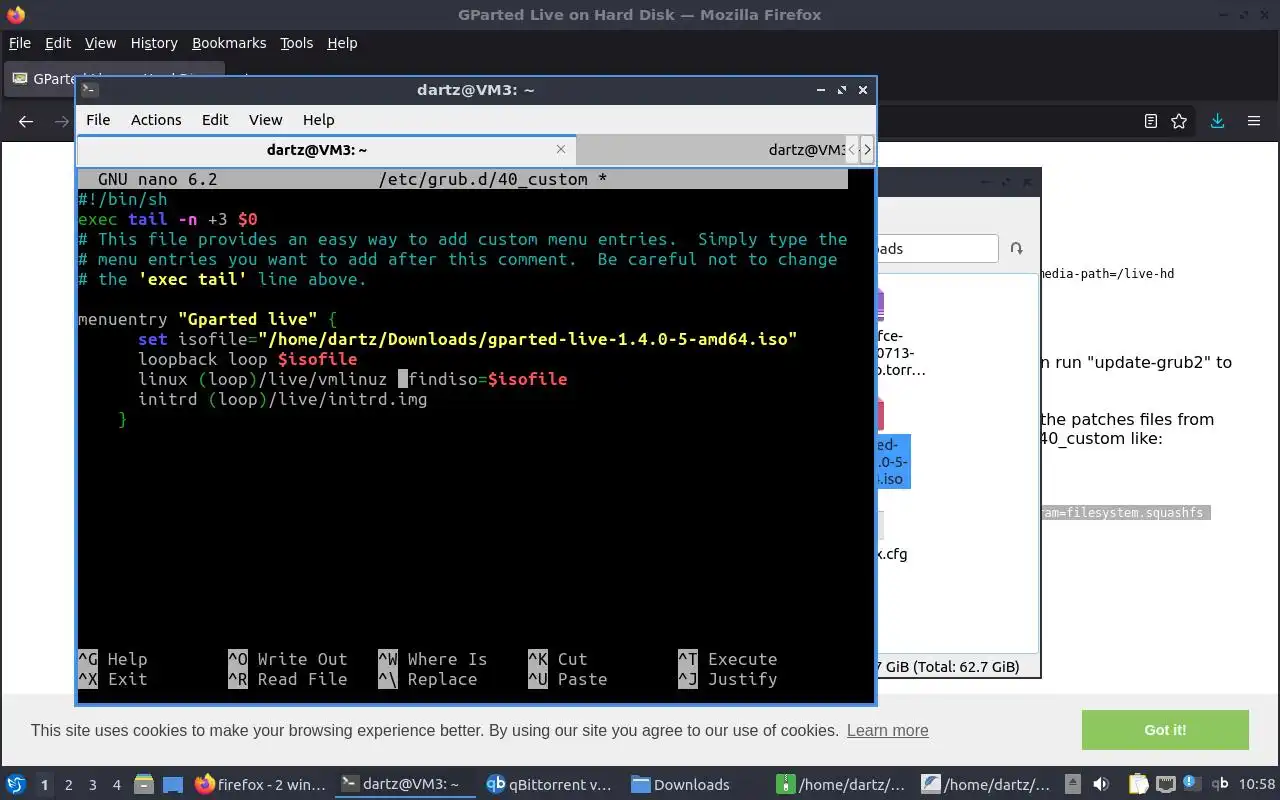The width and height of the screenshot is (1280, 800).
Task: Toggle Firefox reader view icon
Action: pyautogui.click(x=1151, y=121)
